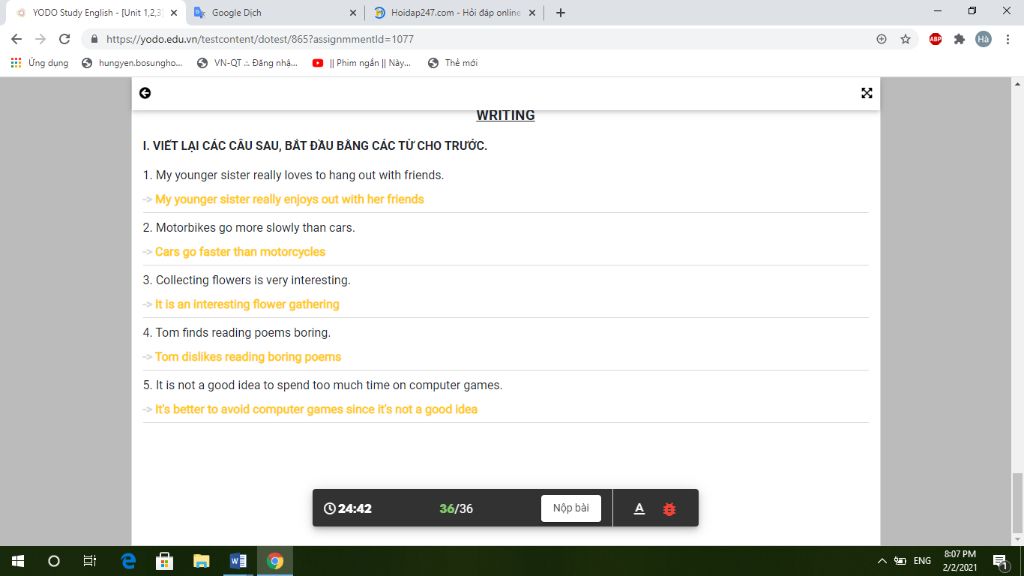Click the address bar URL
This screenshot has height=576, width=1024.
(260, 39)
